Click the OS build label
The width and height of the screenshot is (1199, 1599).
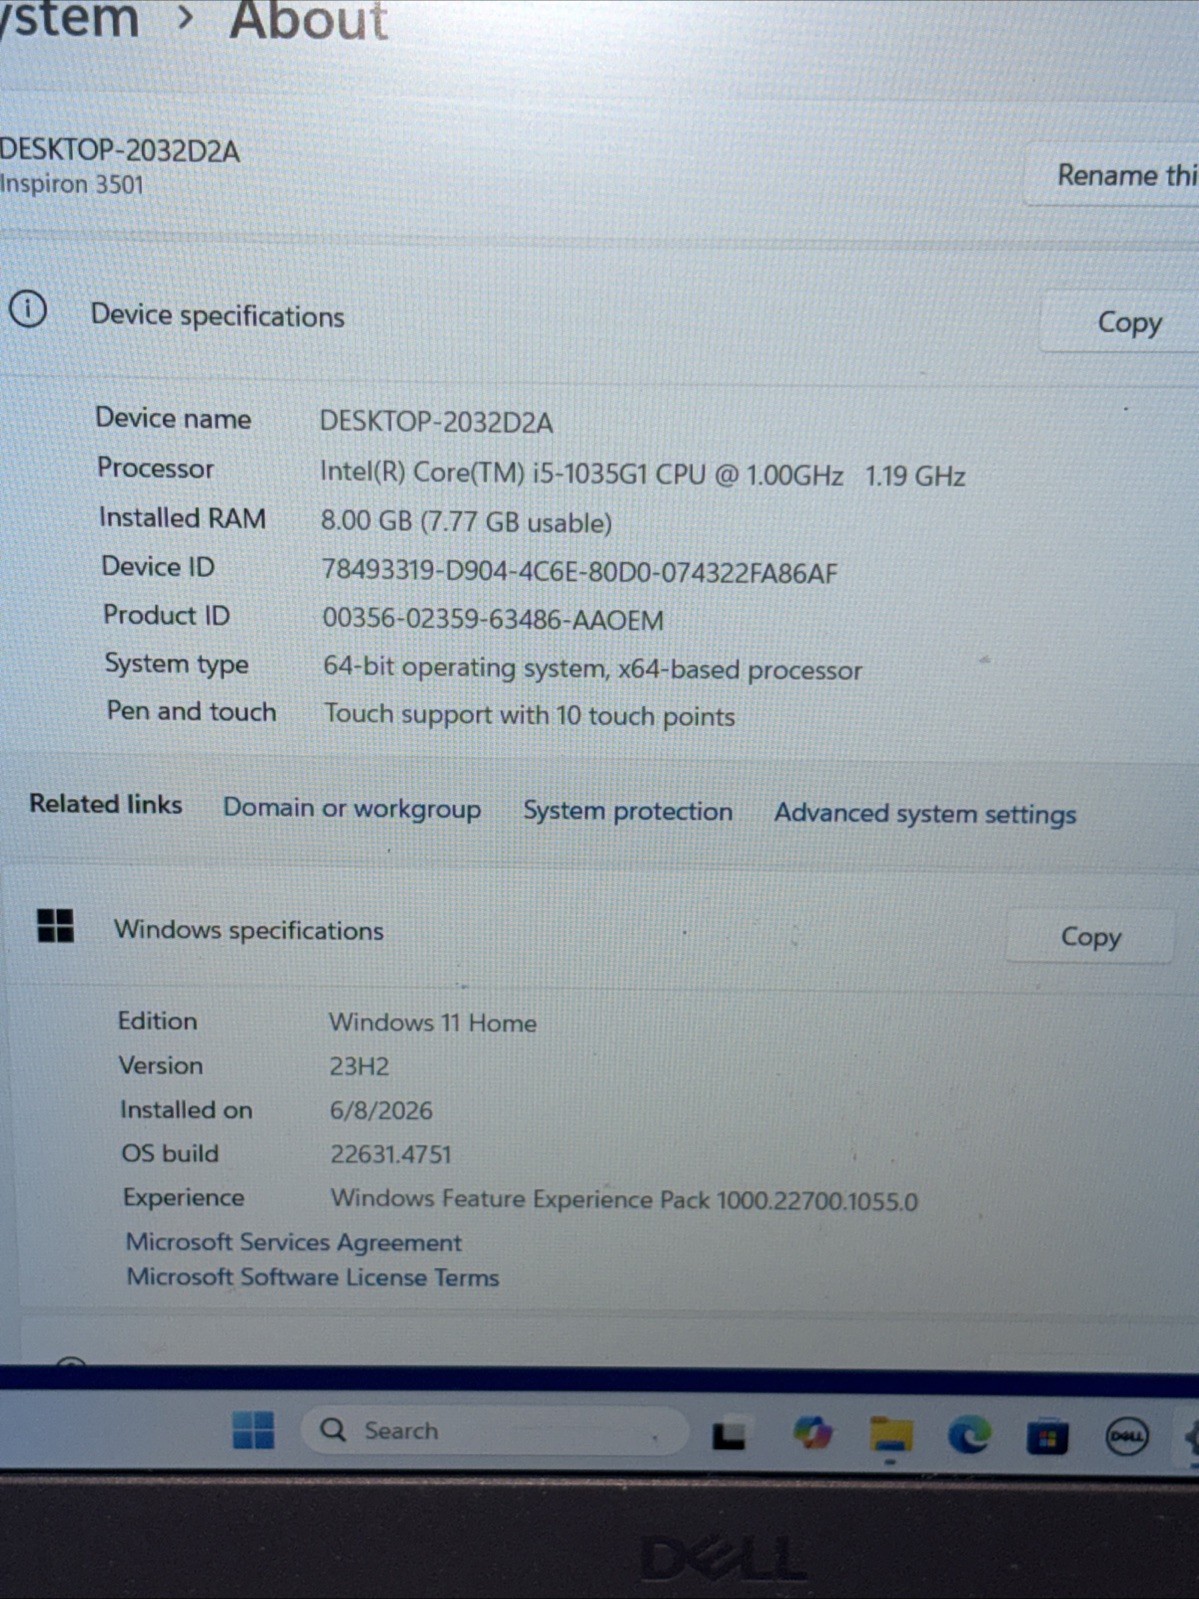[170, 1153]
